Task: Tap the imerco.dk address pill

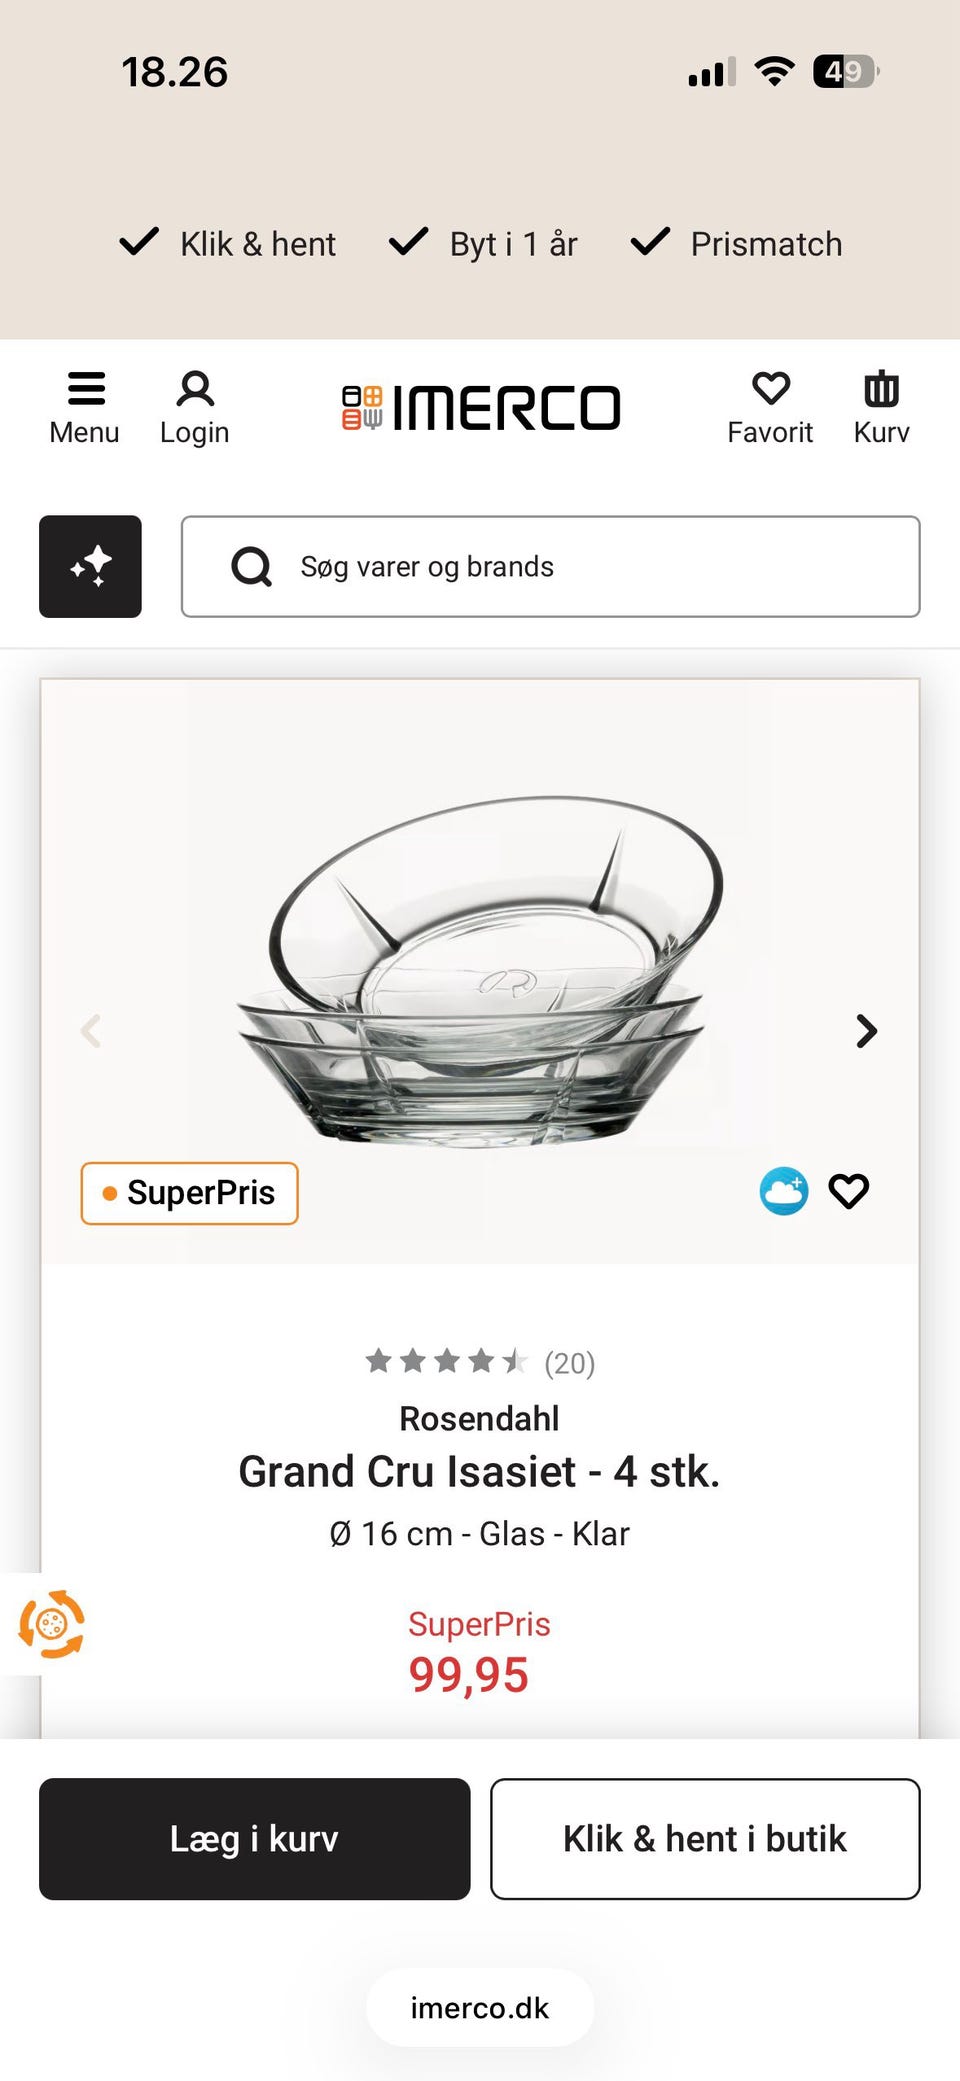Action: tap(480, 2008)
